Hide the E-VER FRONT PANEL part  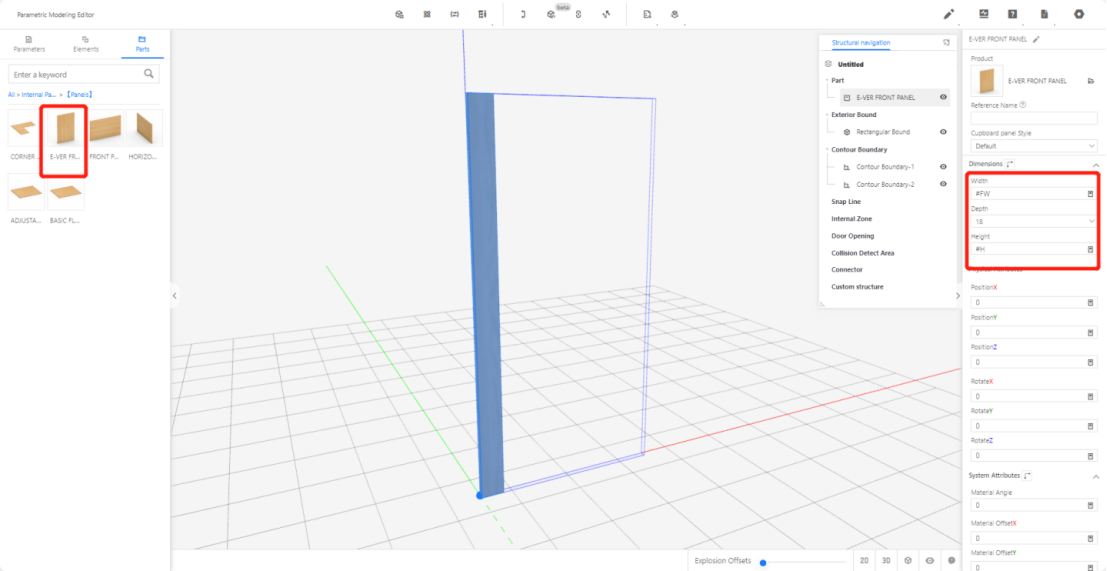click(943, 97)
